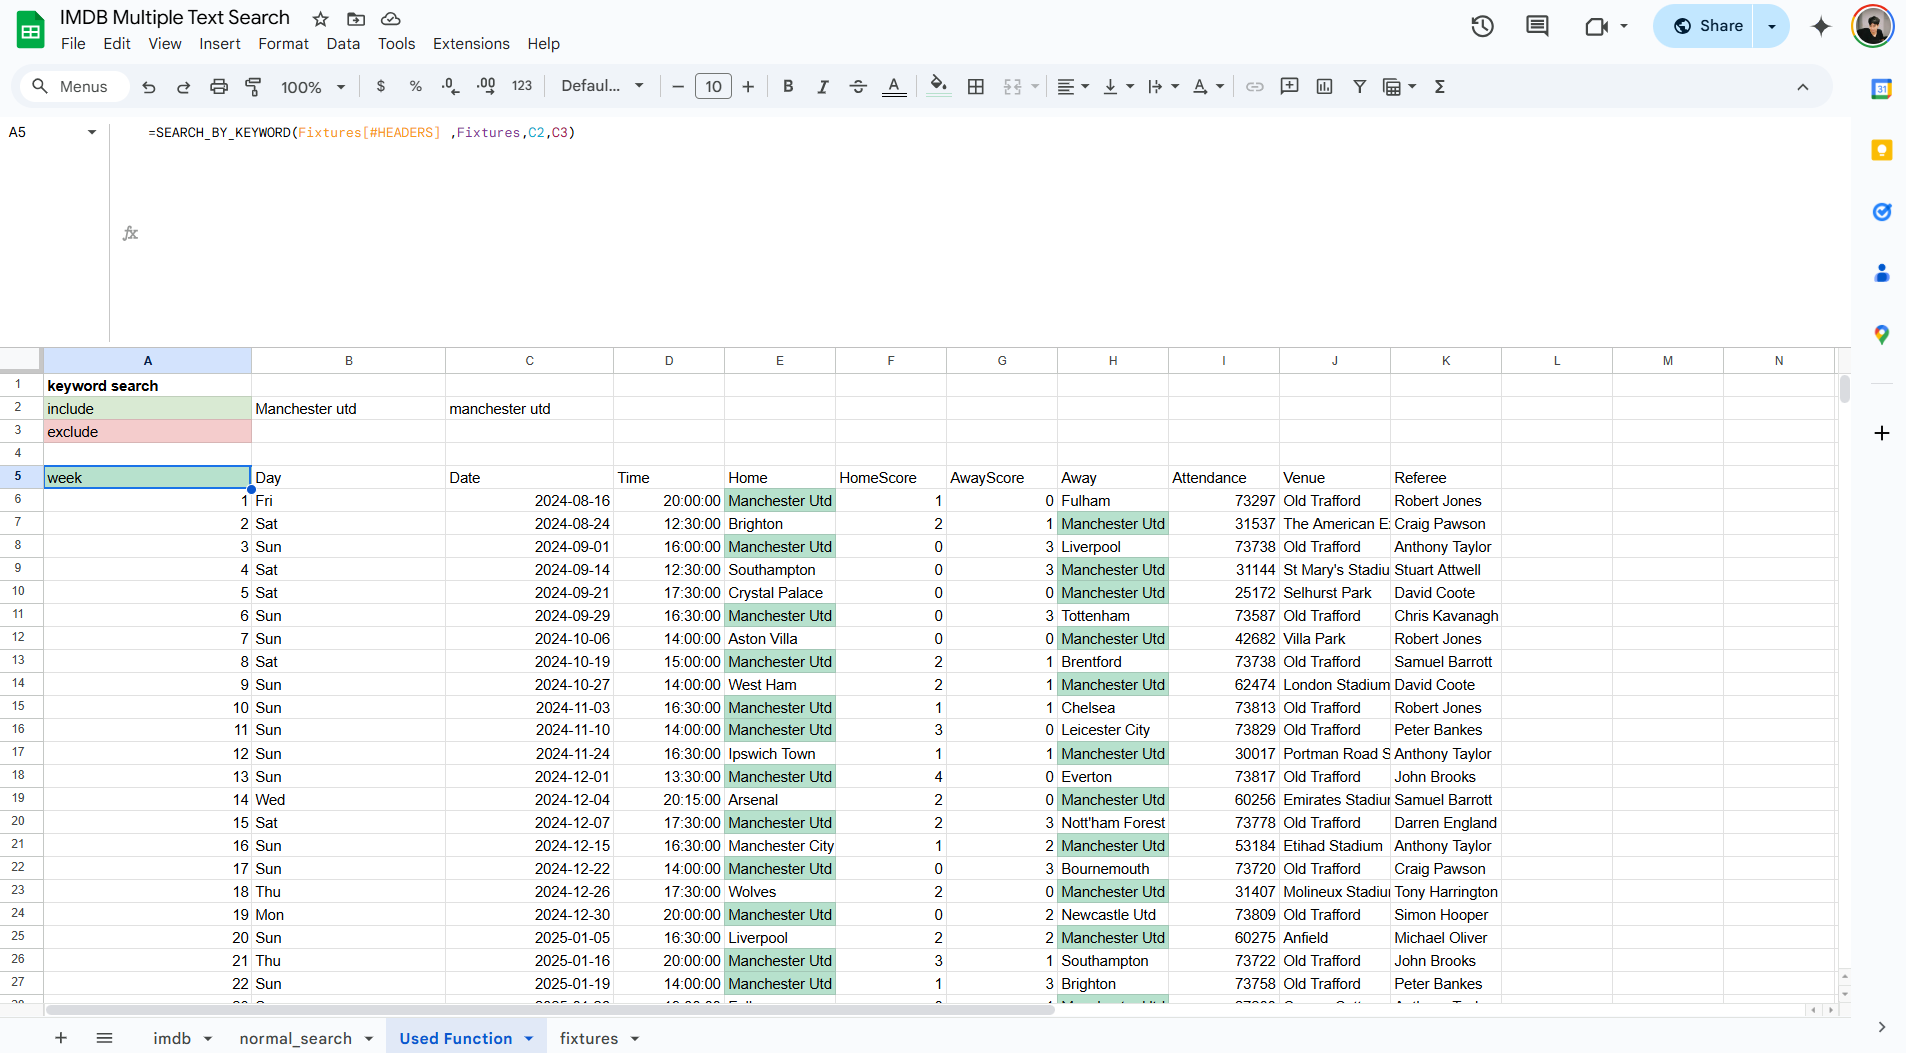Open comments panel icon
Image resolution: width=1906 pixels, height=1053 pixels.
pyautogui.click(x=1537, y=27)
